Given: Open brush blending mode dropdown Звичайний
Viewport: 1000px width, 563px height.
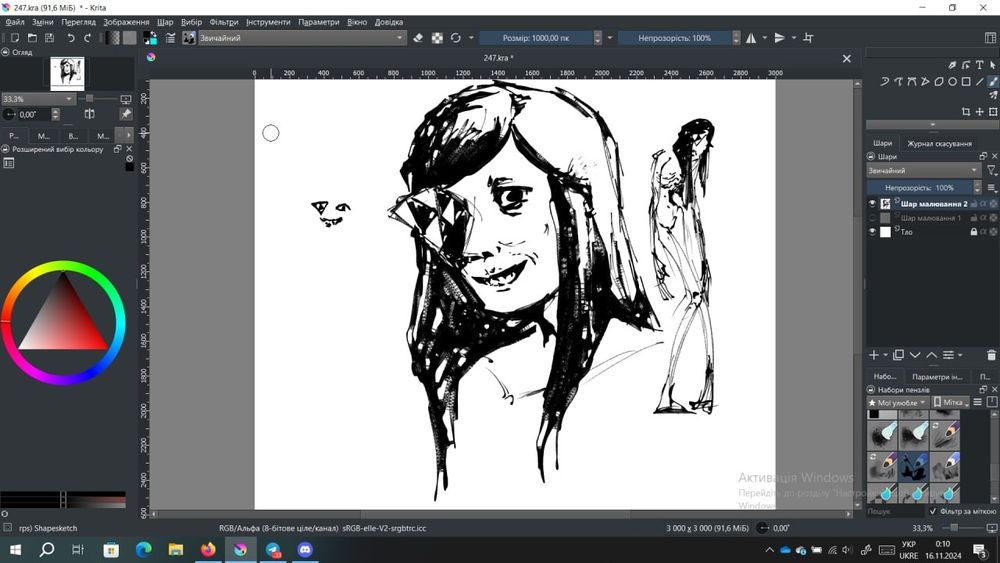Looking at the screenshot, I should coord(302,38).
